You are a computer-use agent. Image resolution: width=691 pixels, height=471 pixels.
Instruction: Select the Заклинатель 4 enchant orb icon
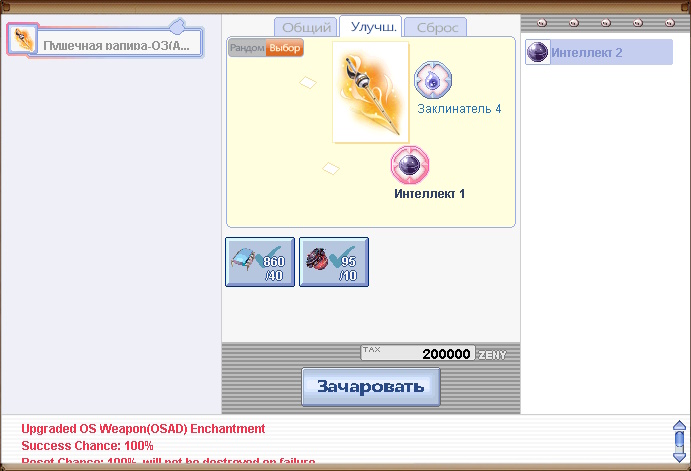click(x=433, y=79)
